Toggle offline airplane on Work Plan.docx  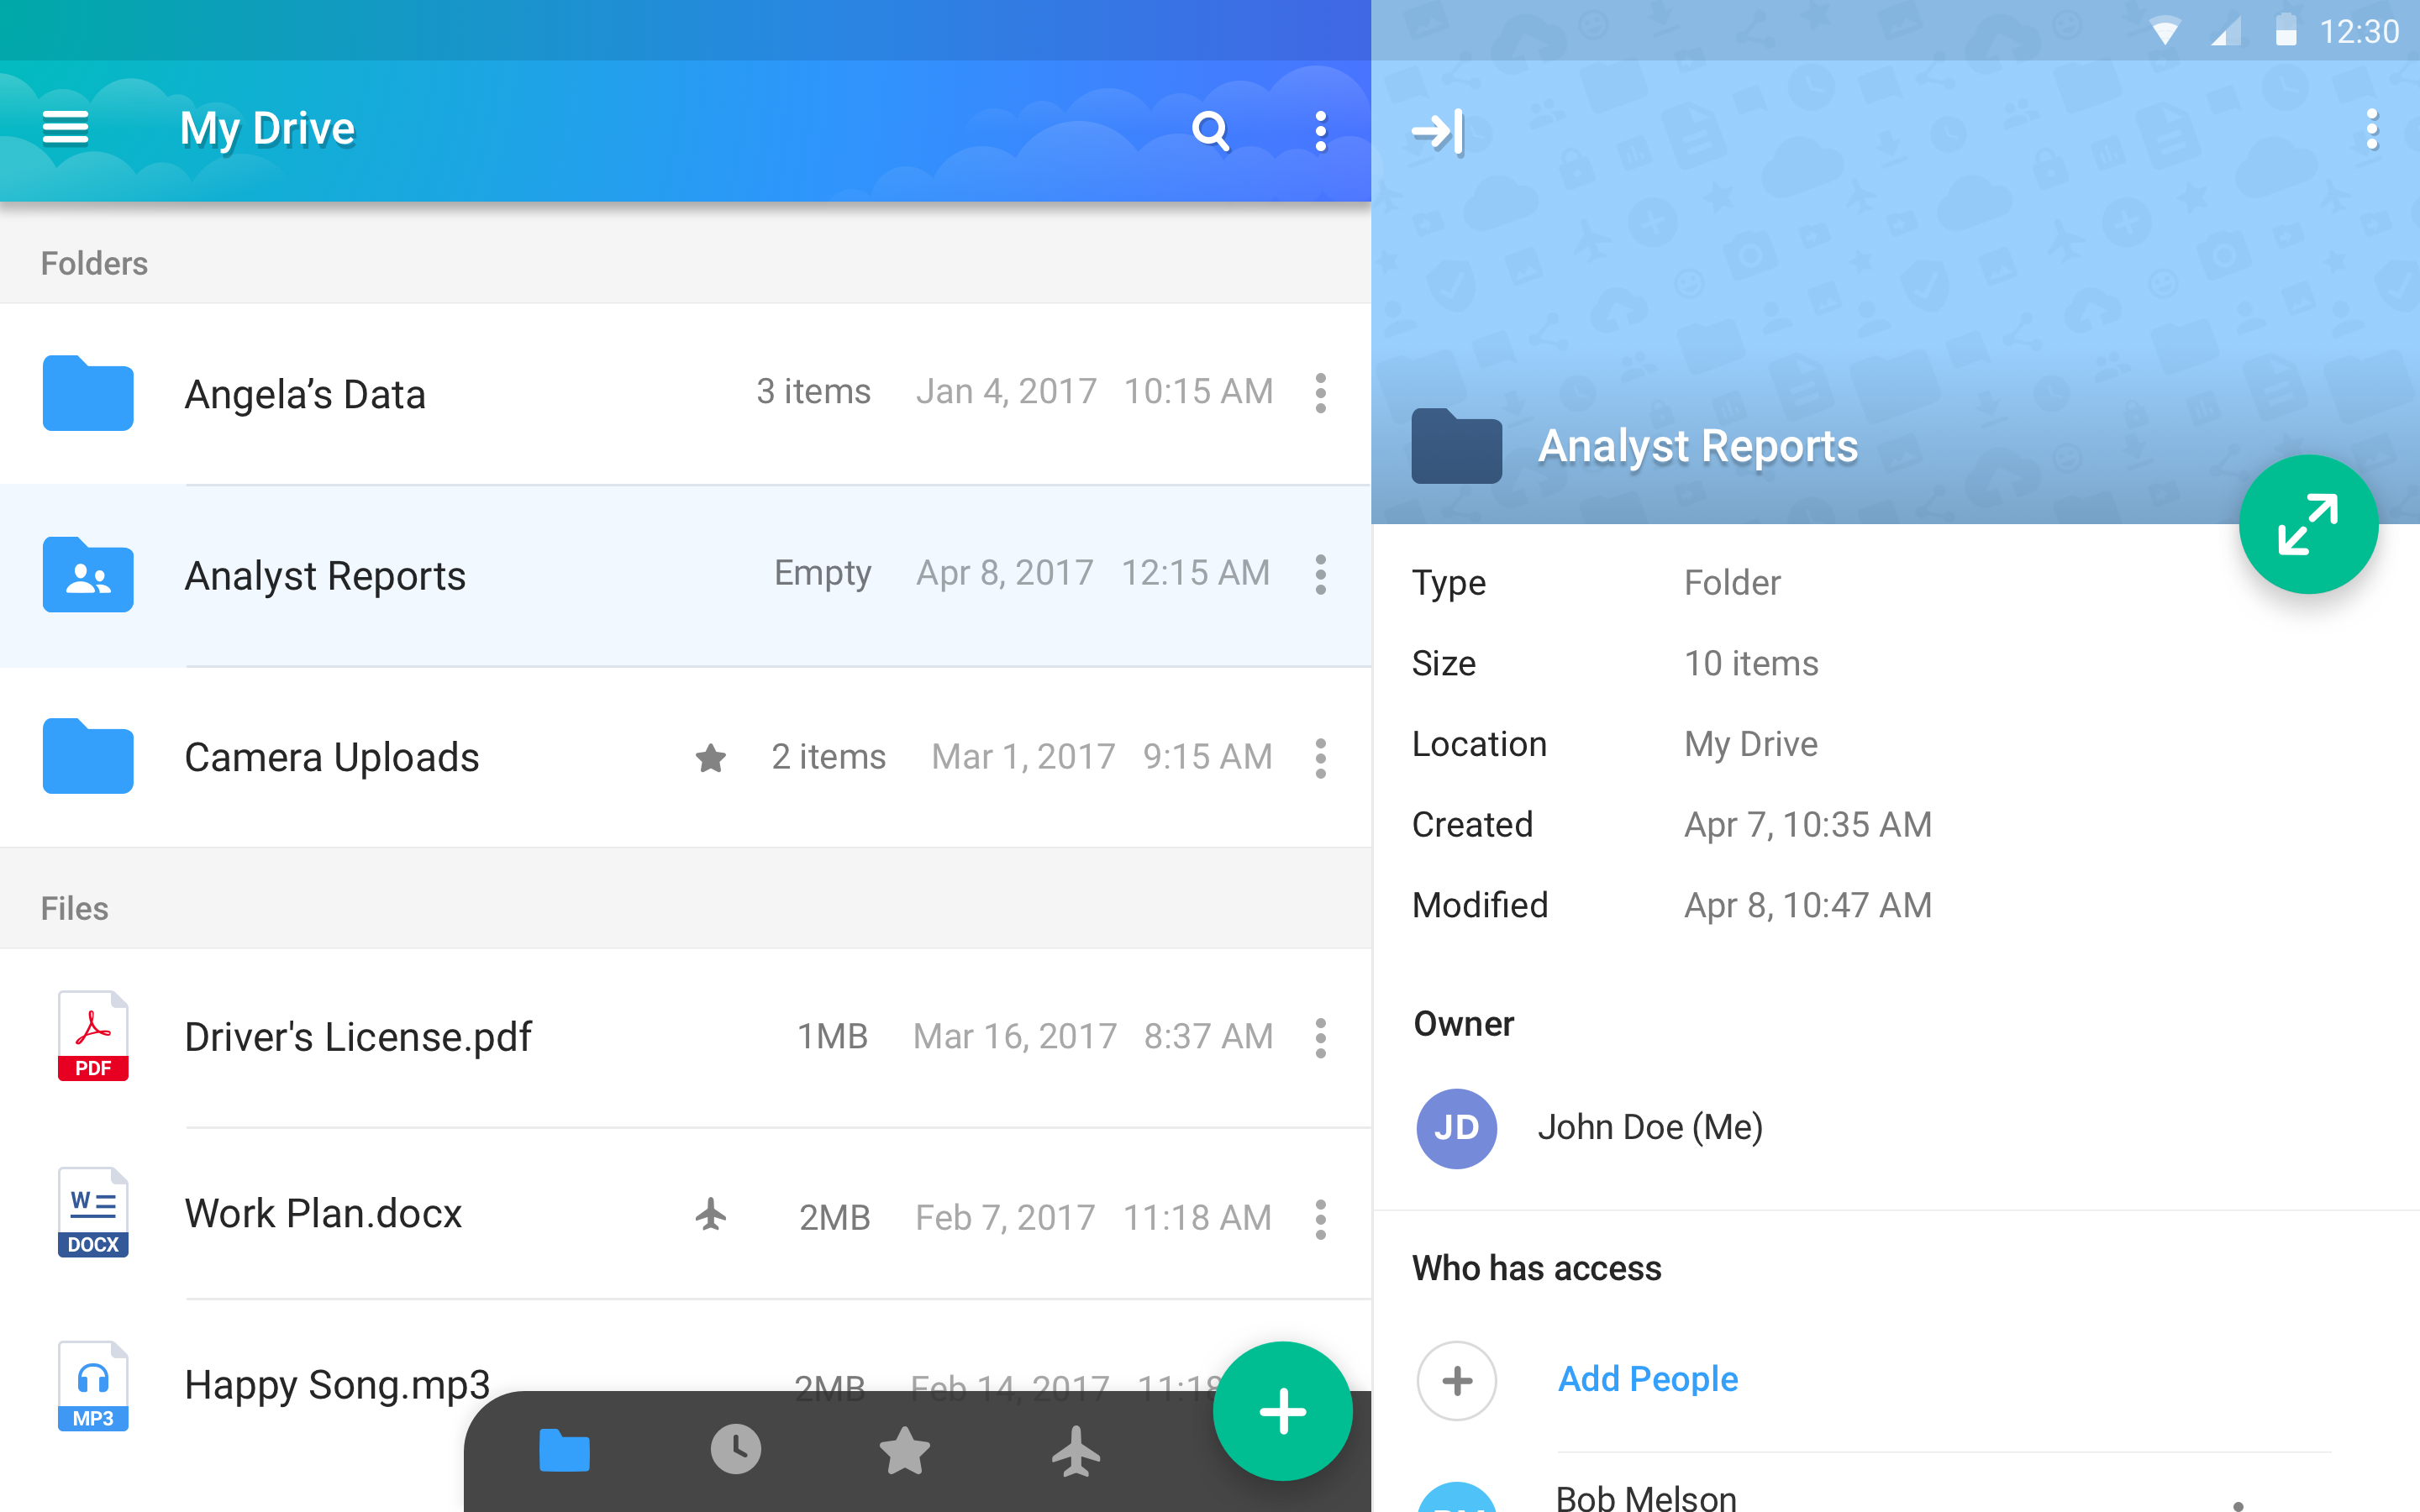(x=710, y=1215)
